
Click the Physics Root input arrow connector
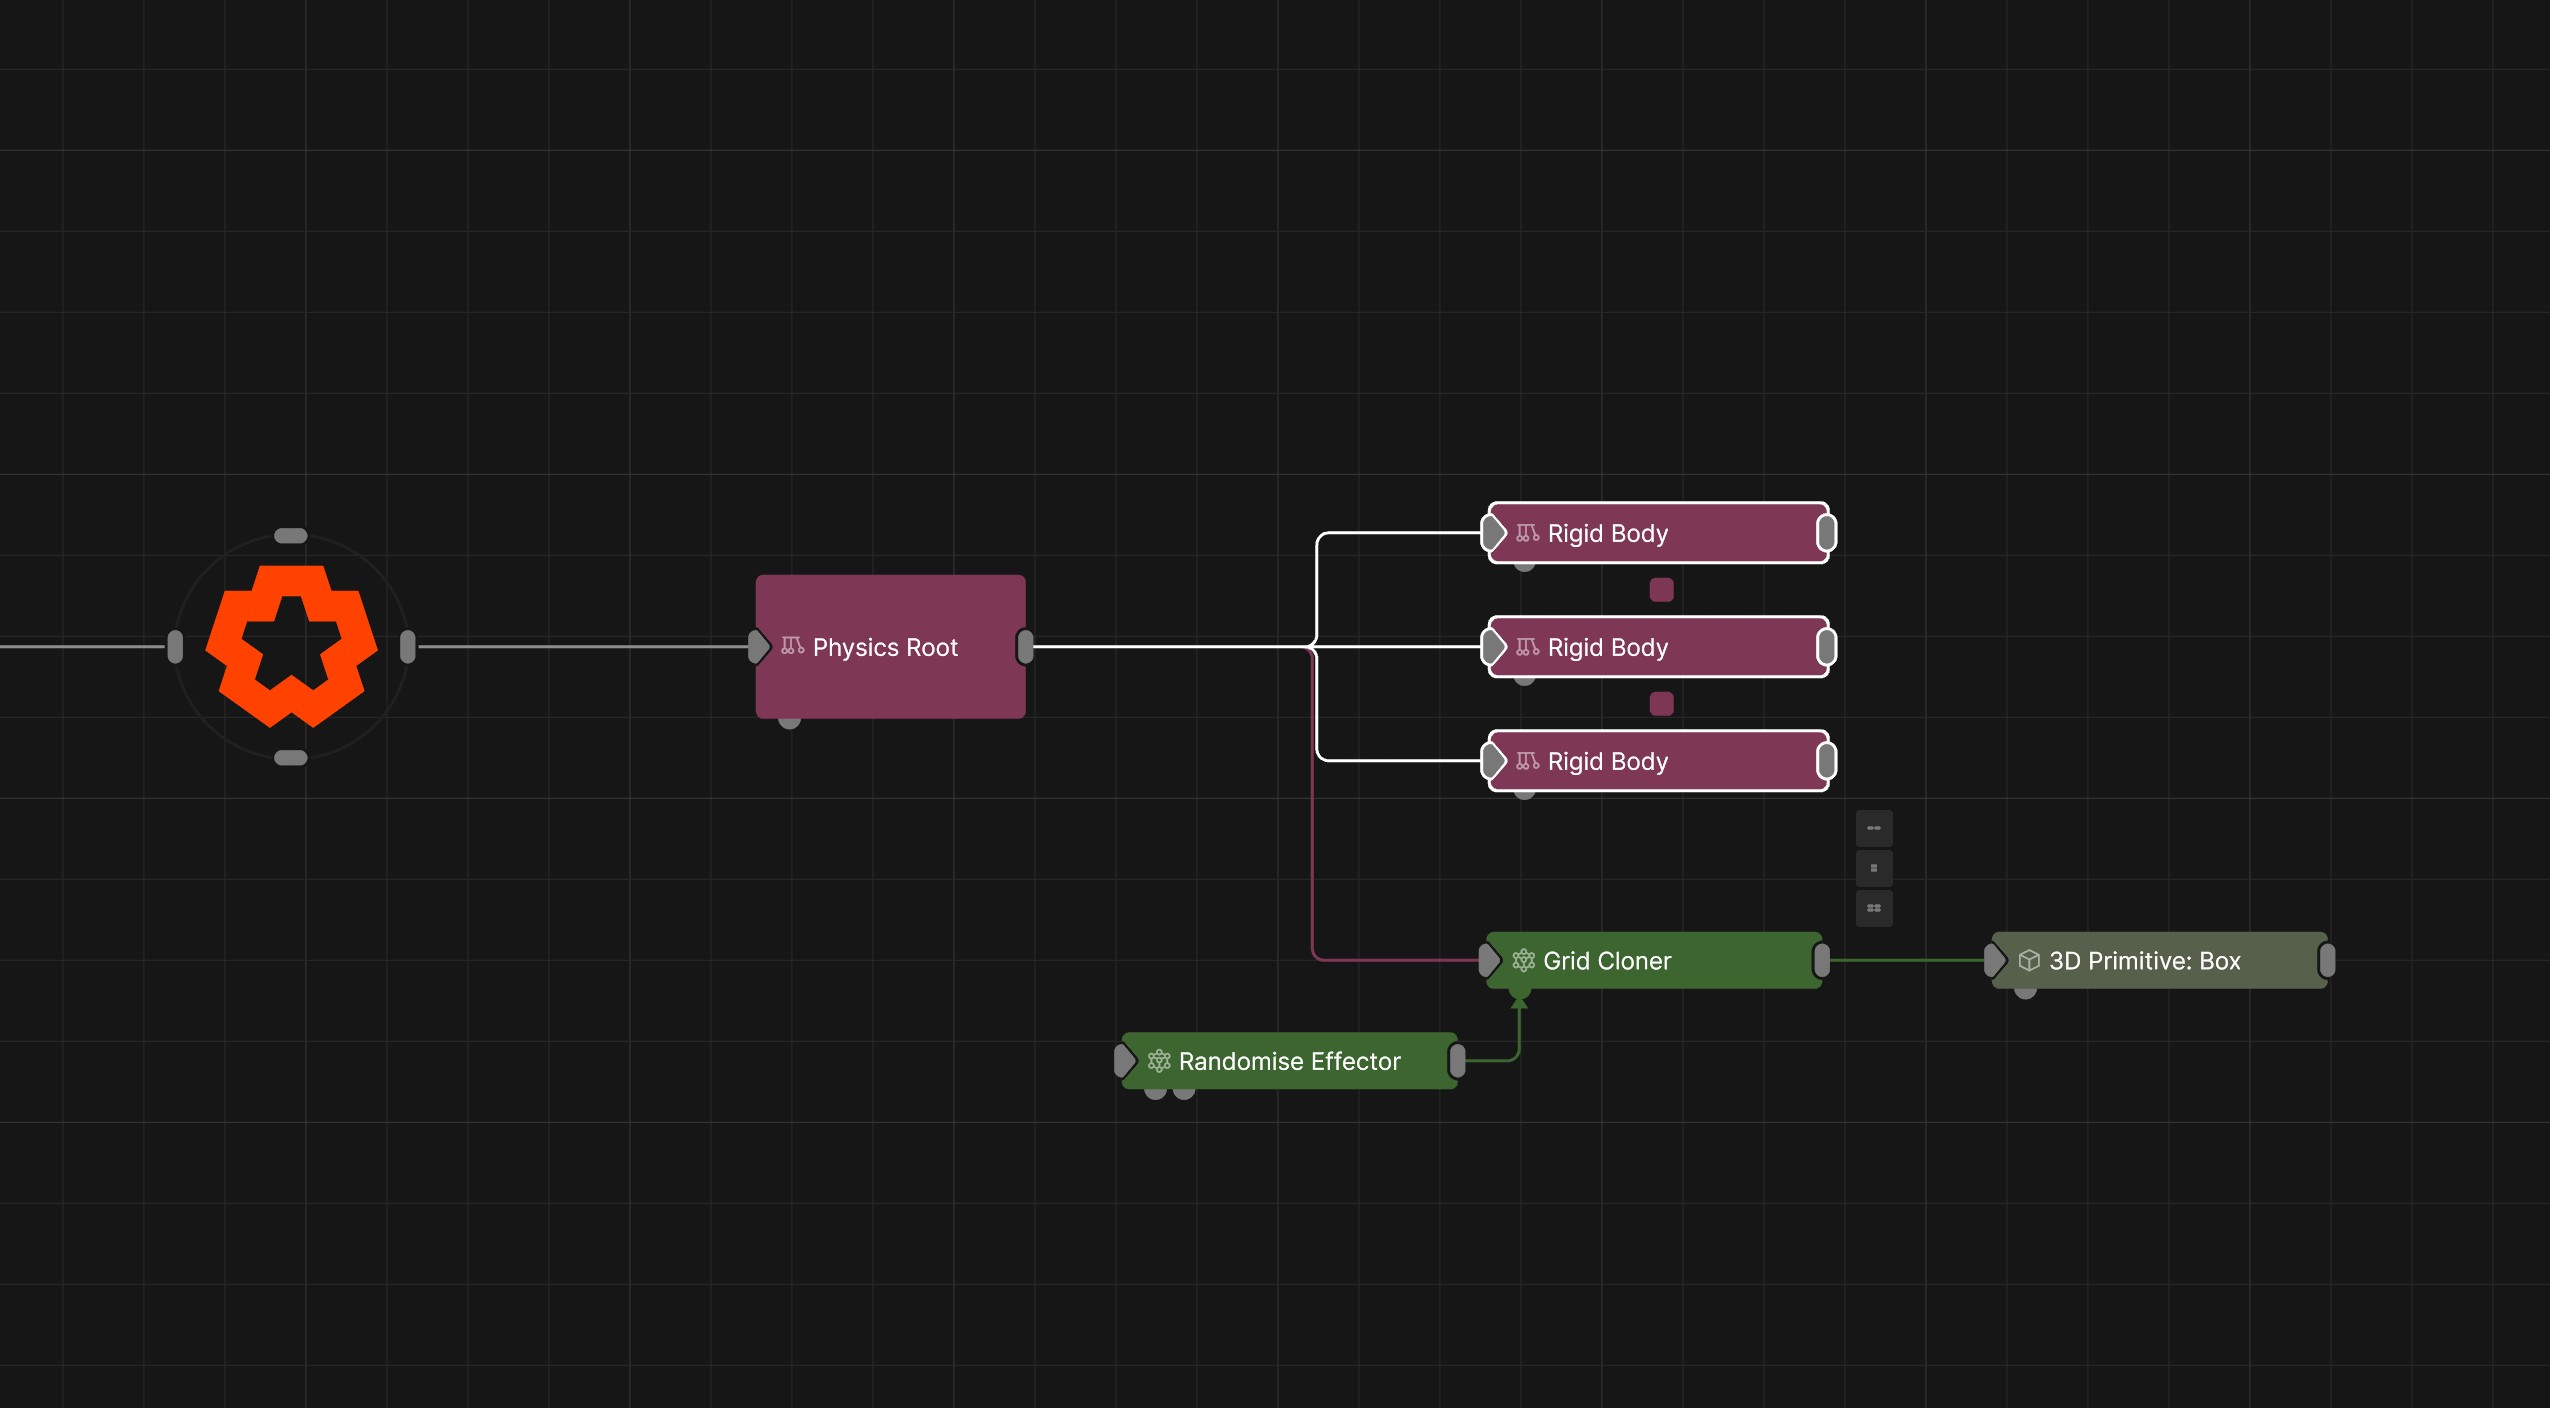click(759, 646)
